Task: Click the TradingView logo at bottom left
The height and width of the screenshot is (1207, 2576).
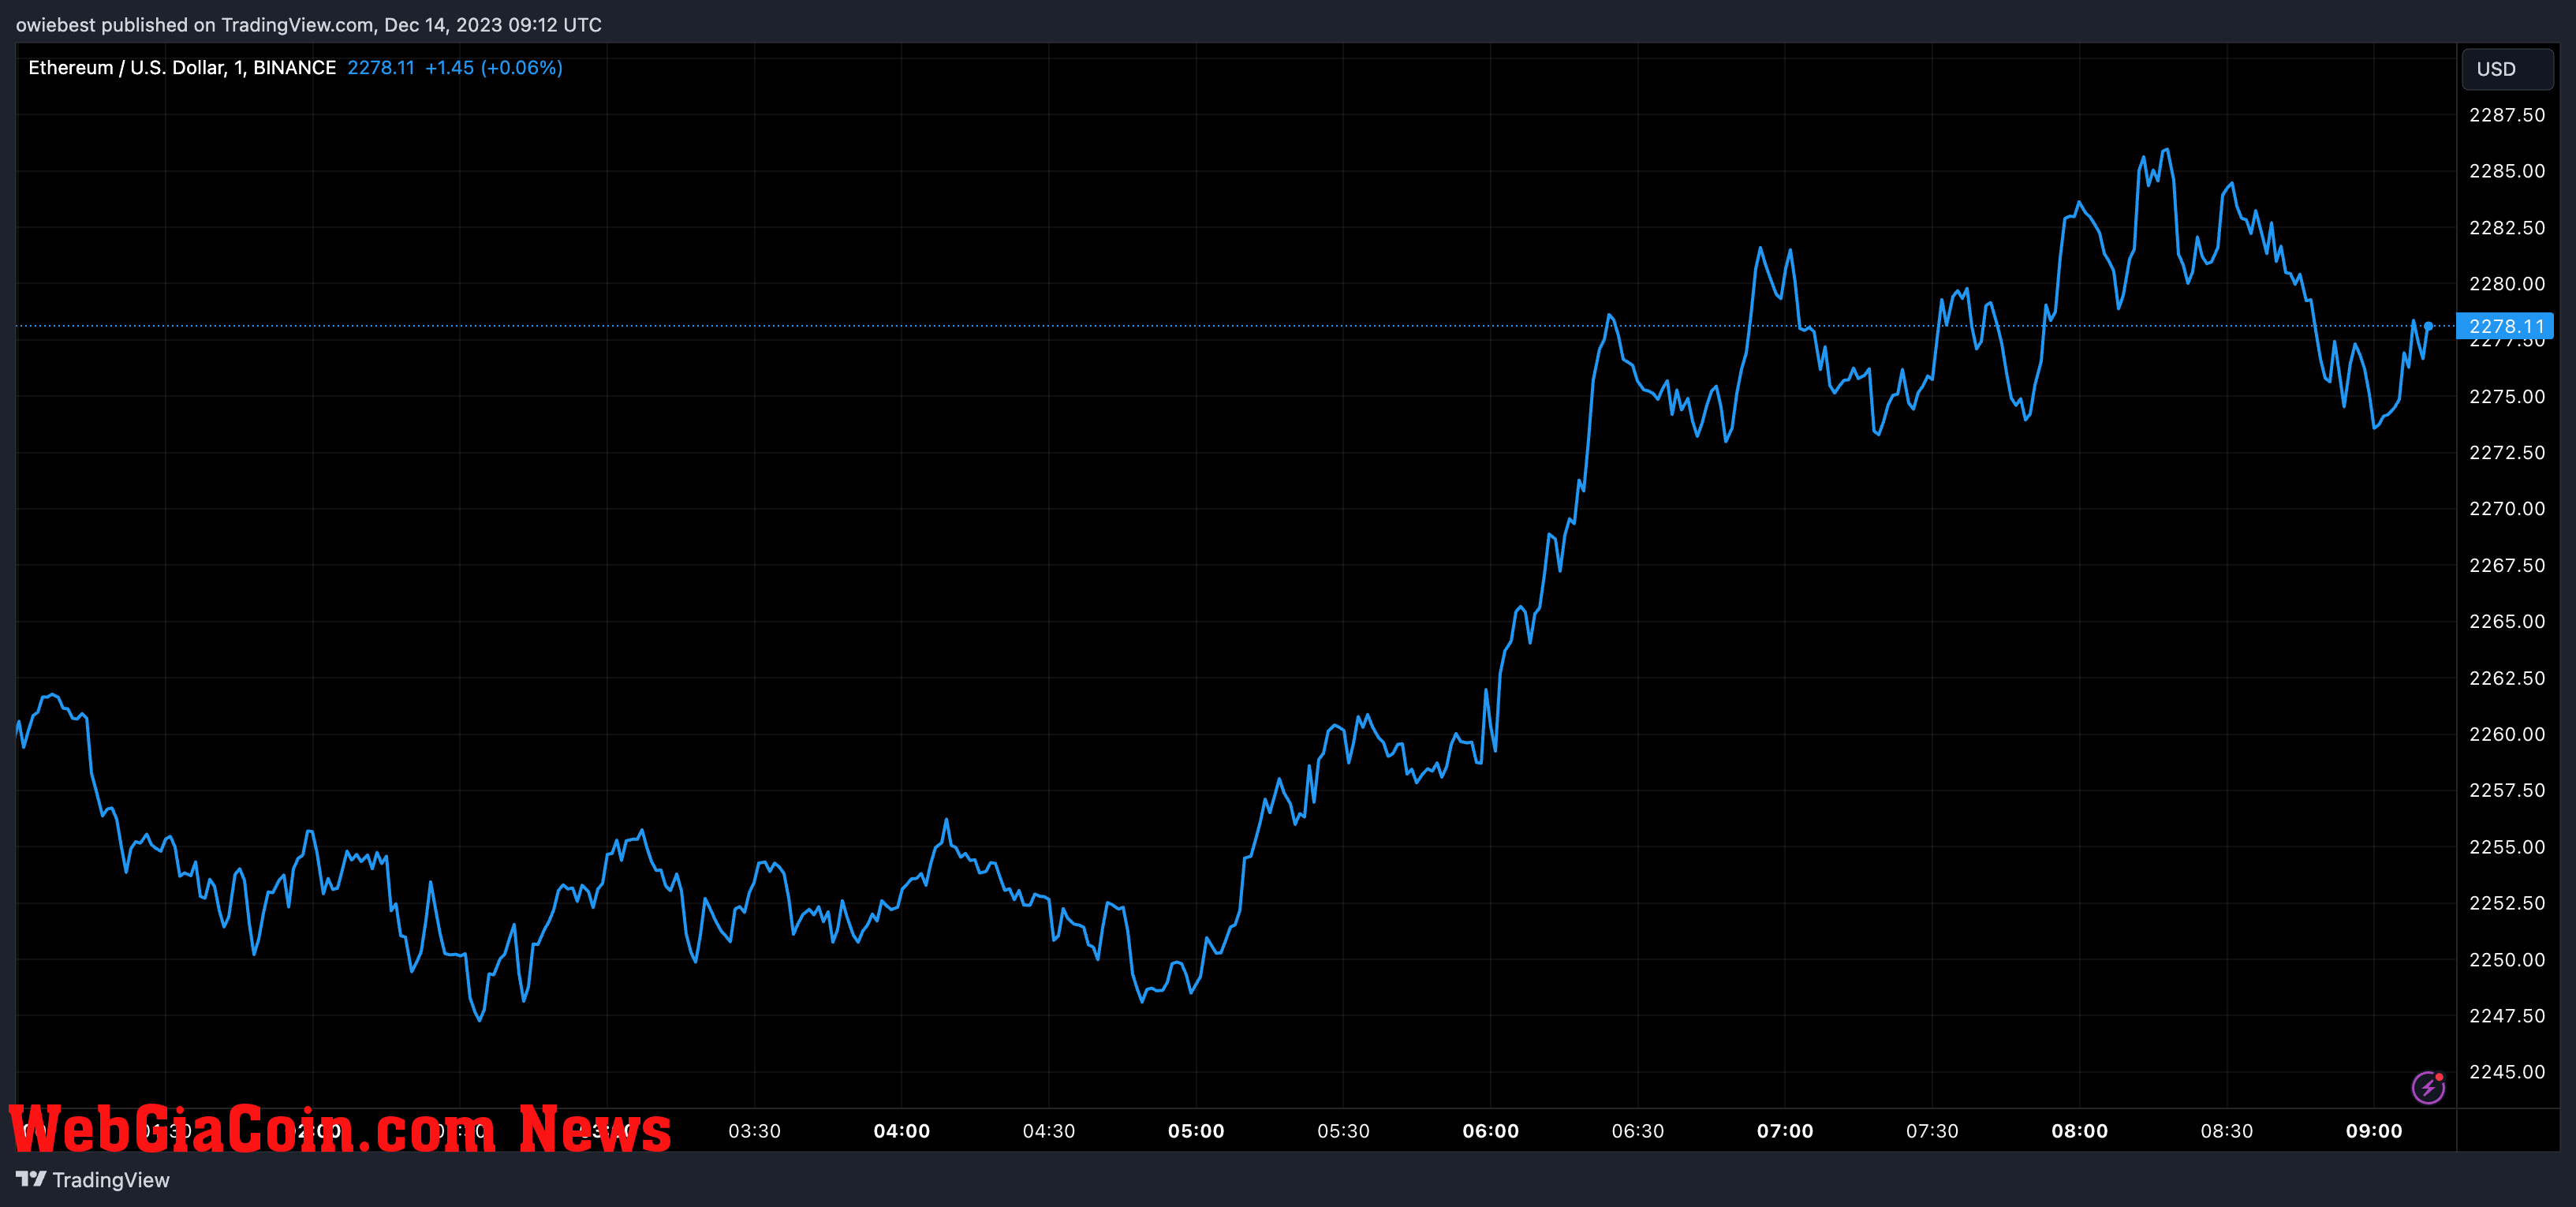Action: click(31, 1179)
